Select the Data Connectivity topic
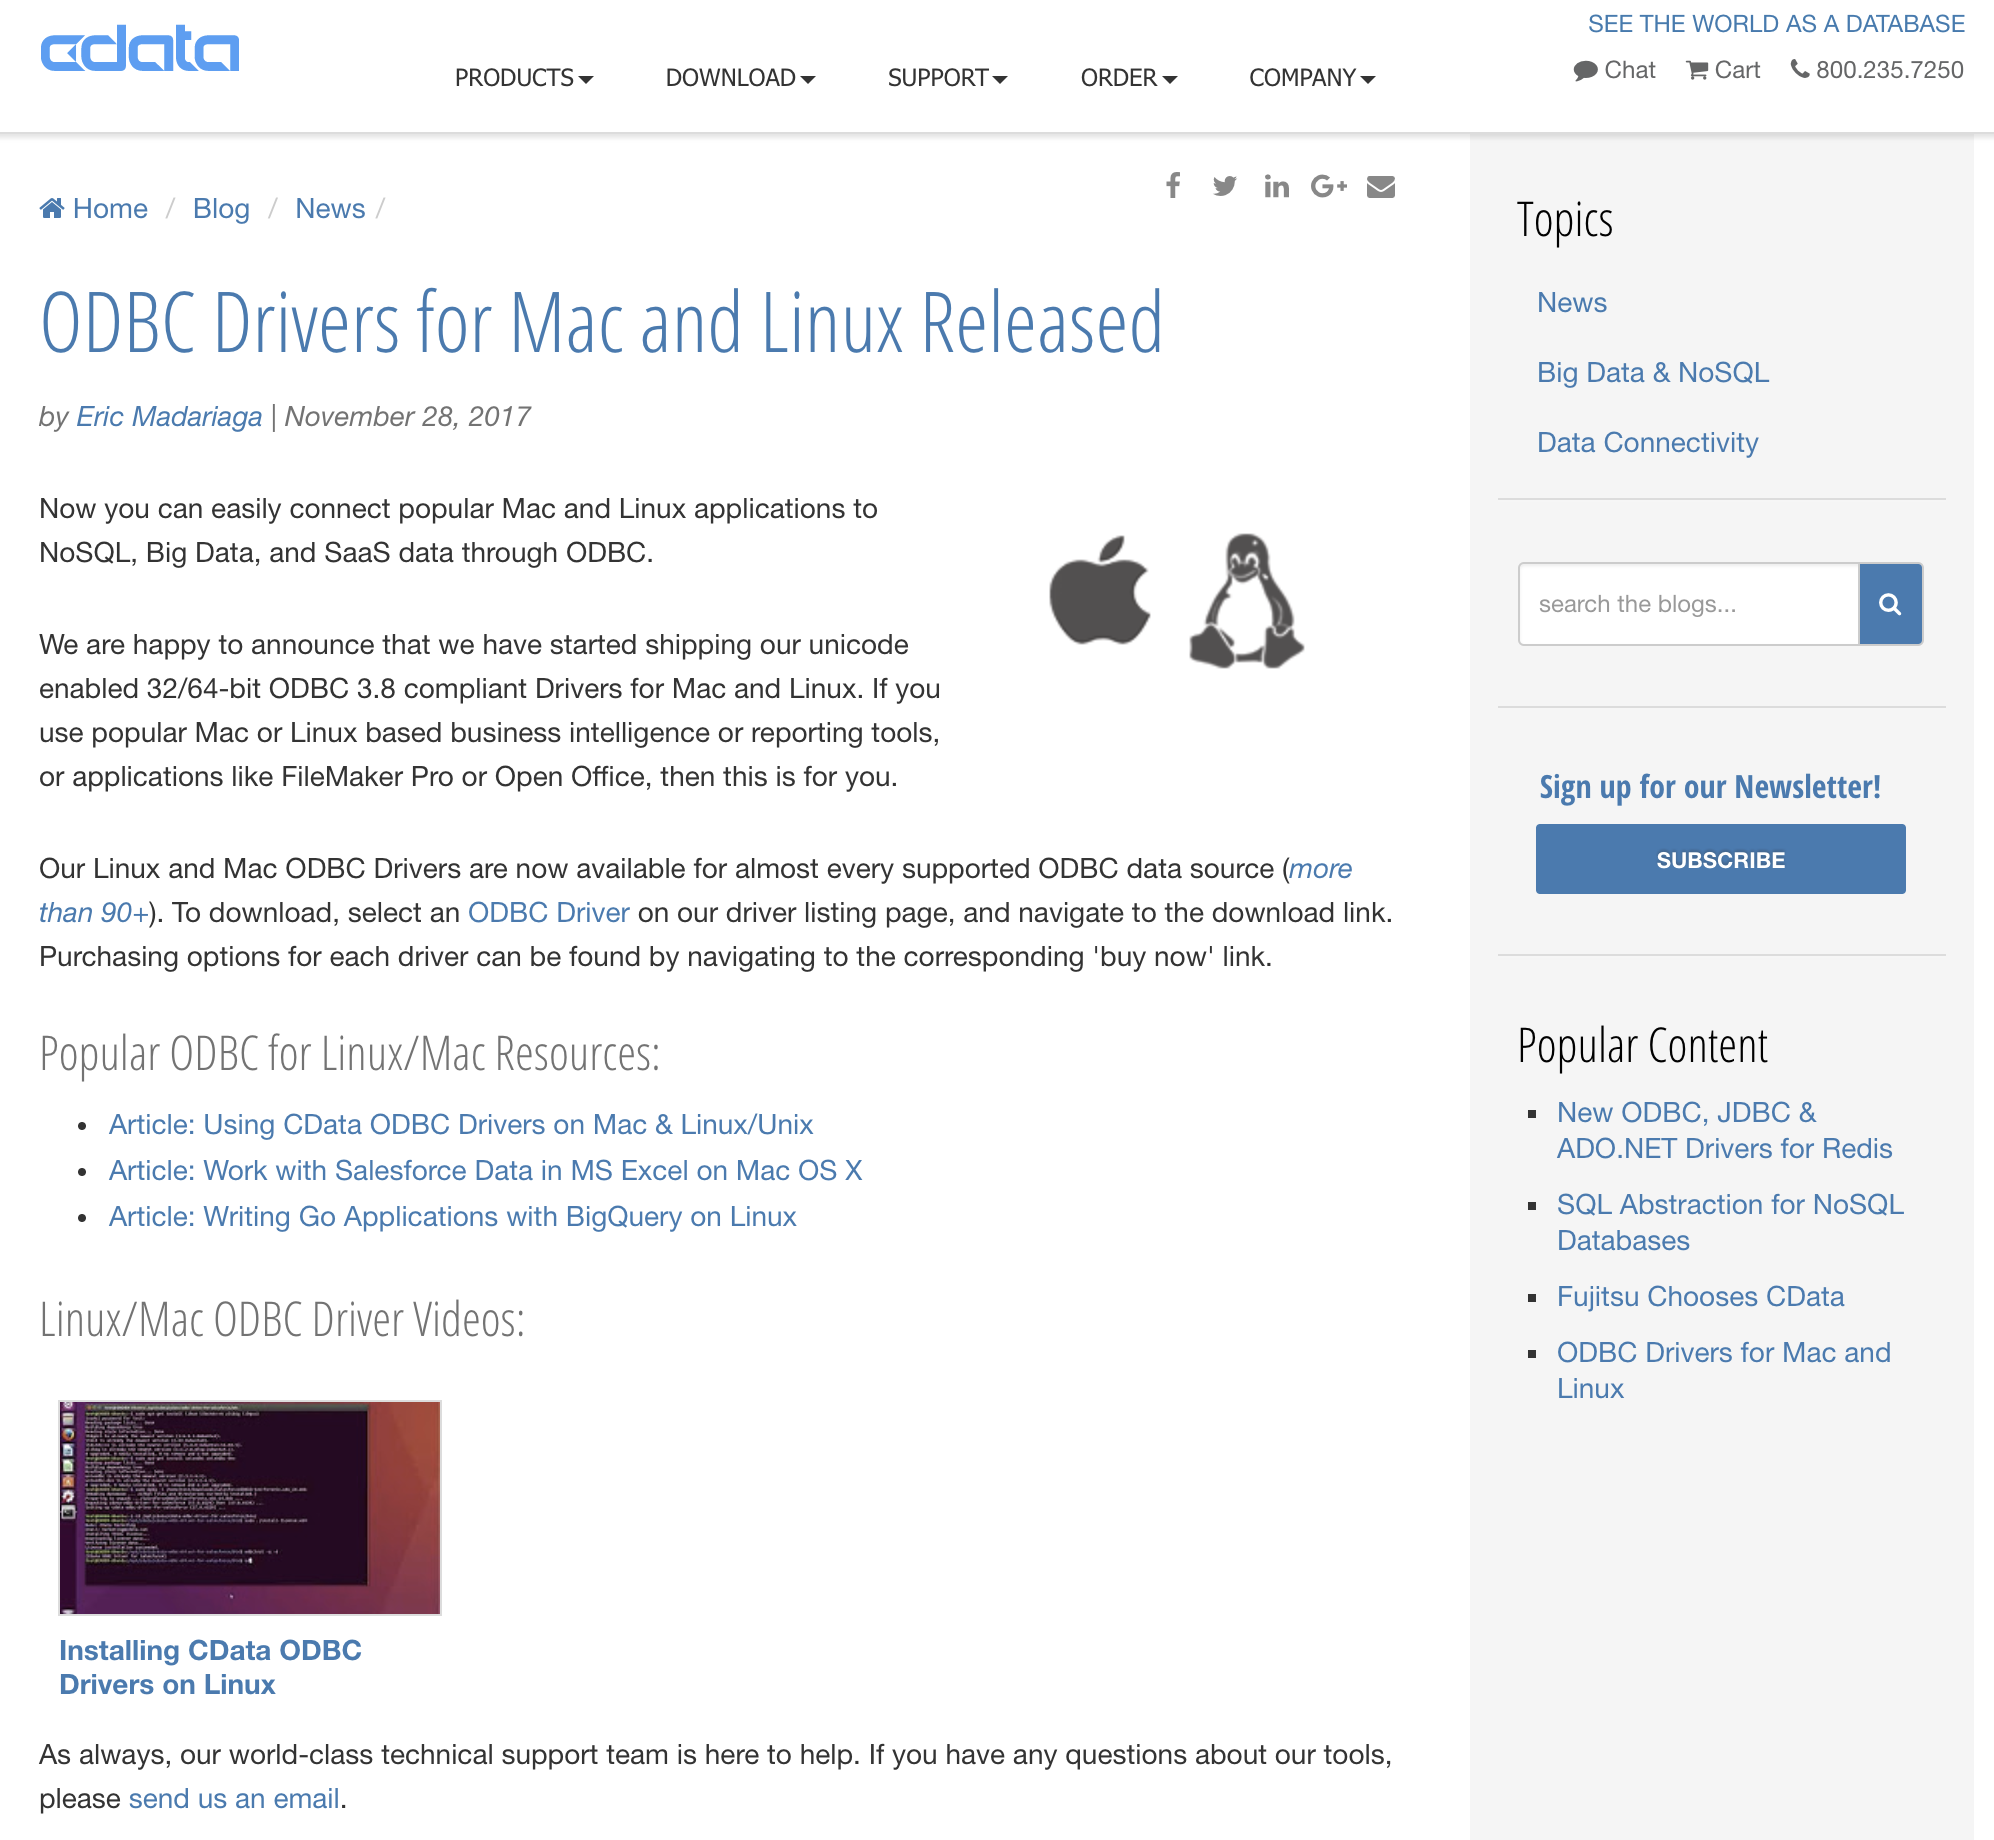1994x1840 pixels. pyautogui.click(x=1647, y=442)
